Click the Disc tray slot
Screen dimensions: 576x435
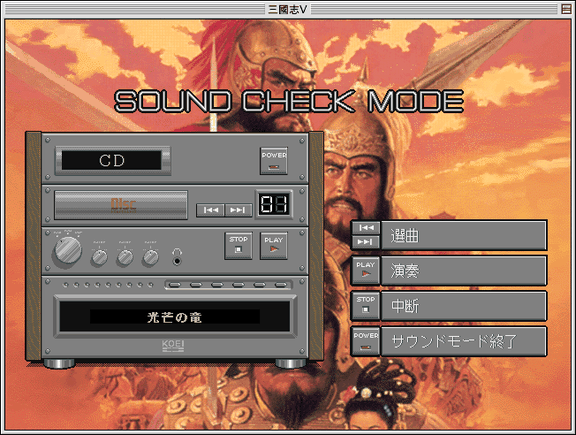pos(121,205)
